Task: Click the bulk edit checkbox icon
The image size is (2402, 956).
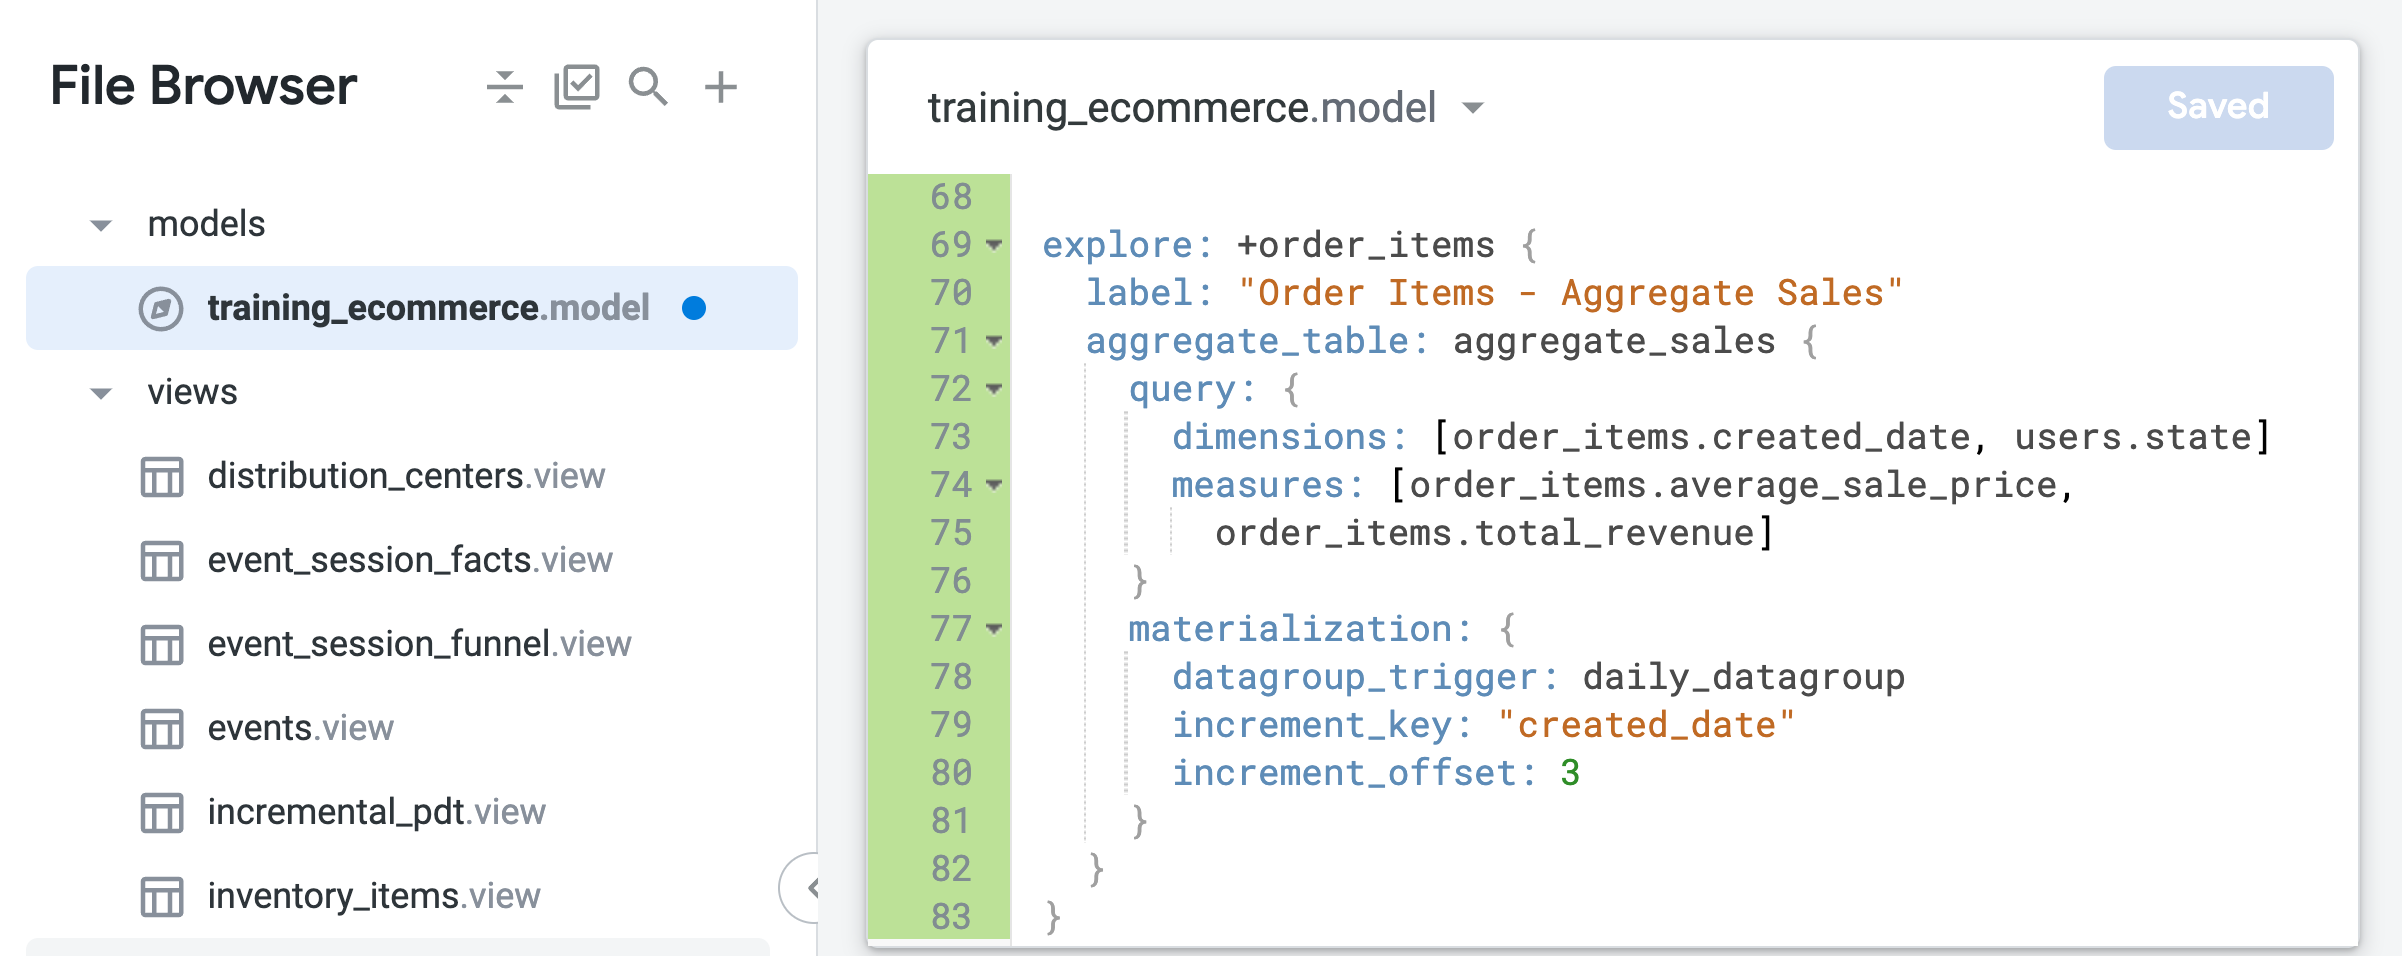Action: (x=577, y=87)
